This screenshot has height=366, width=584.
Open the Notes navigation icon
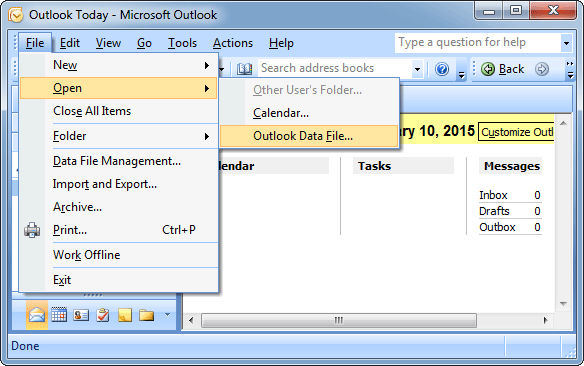pyautogui.click(x=125, y=315)
